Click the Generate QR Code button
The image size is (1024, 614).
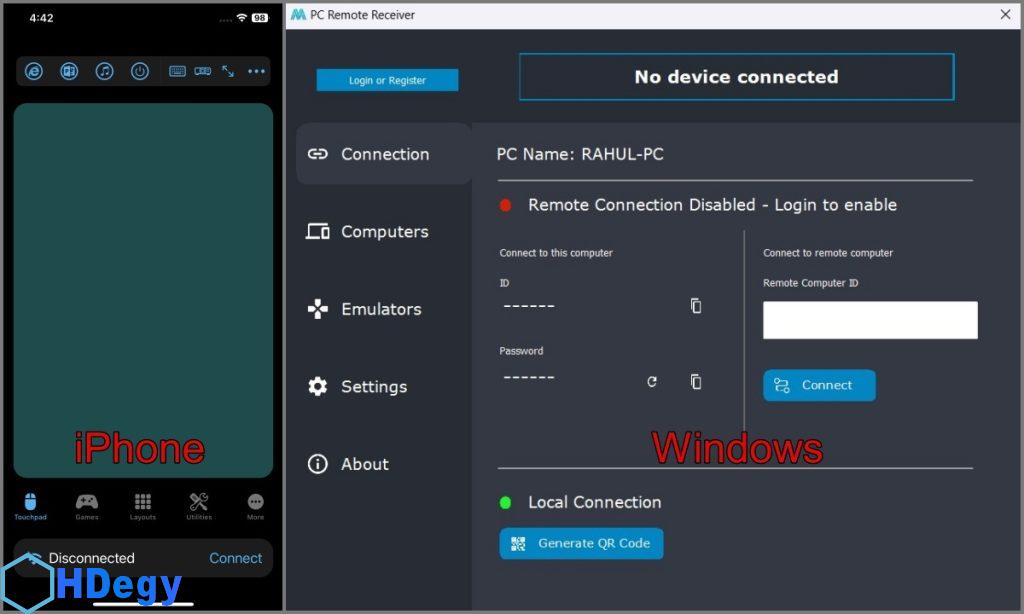click(x=581, y=543)
